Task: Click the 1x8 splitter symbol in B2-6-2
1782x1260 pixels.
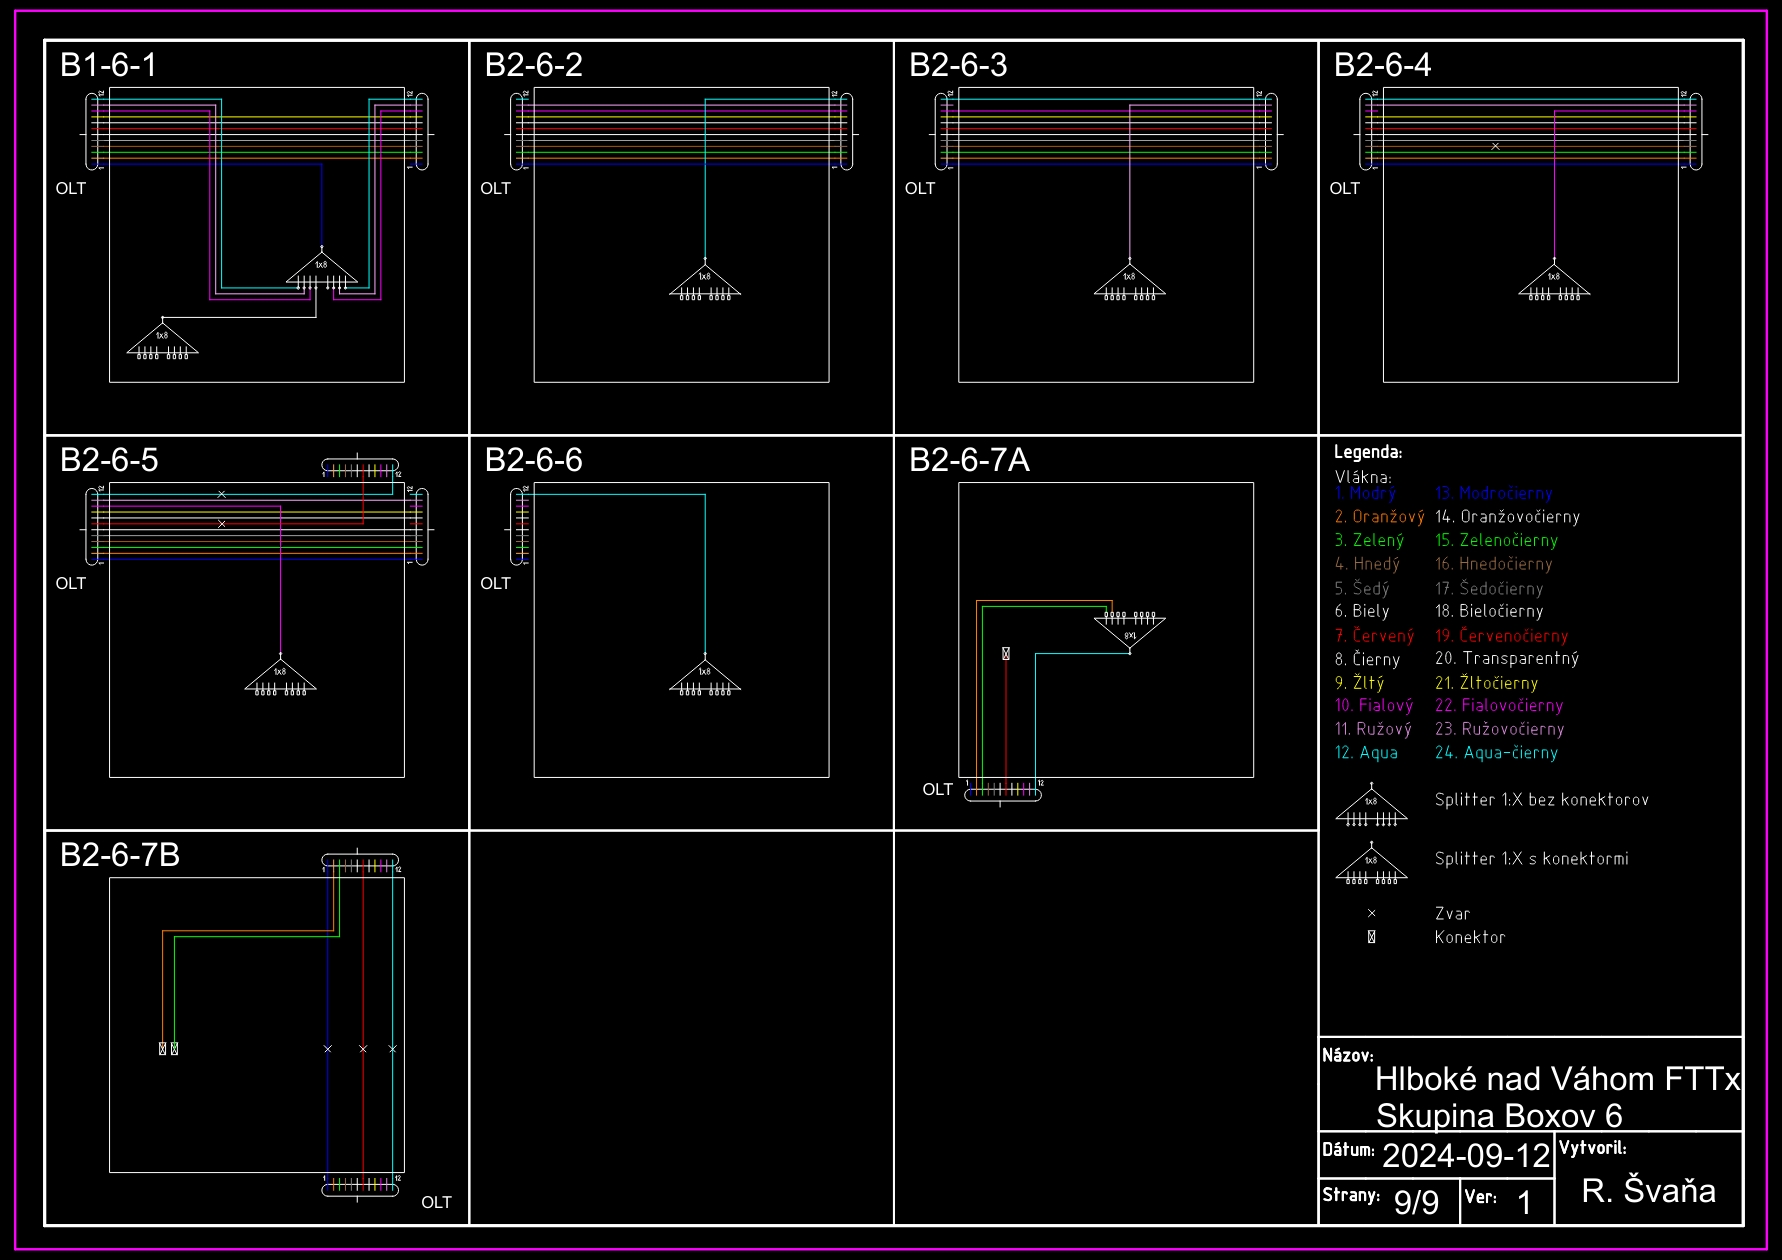Action: click(x=705, y=281)
